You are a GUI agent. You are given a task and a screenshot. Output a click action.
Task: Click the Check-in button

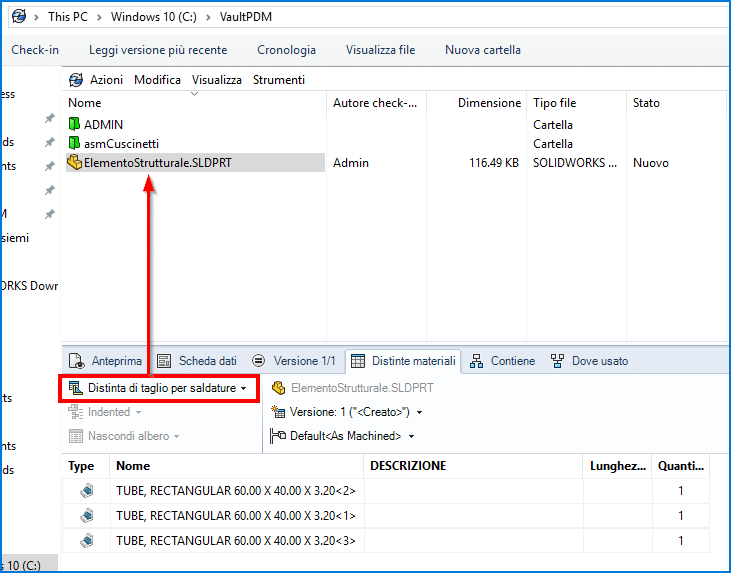point(35,50)
